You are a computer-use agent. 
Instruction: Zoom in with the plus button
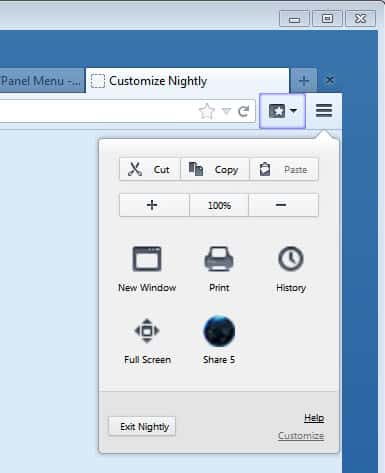(154, 205)
